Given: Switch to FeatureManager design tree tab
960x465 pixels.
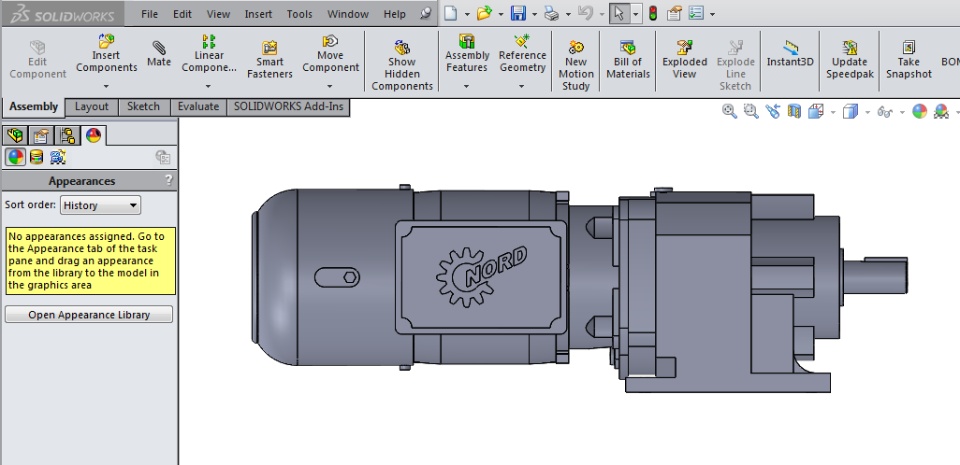Looking at the screenshot, I should coord(15,135).
